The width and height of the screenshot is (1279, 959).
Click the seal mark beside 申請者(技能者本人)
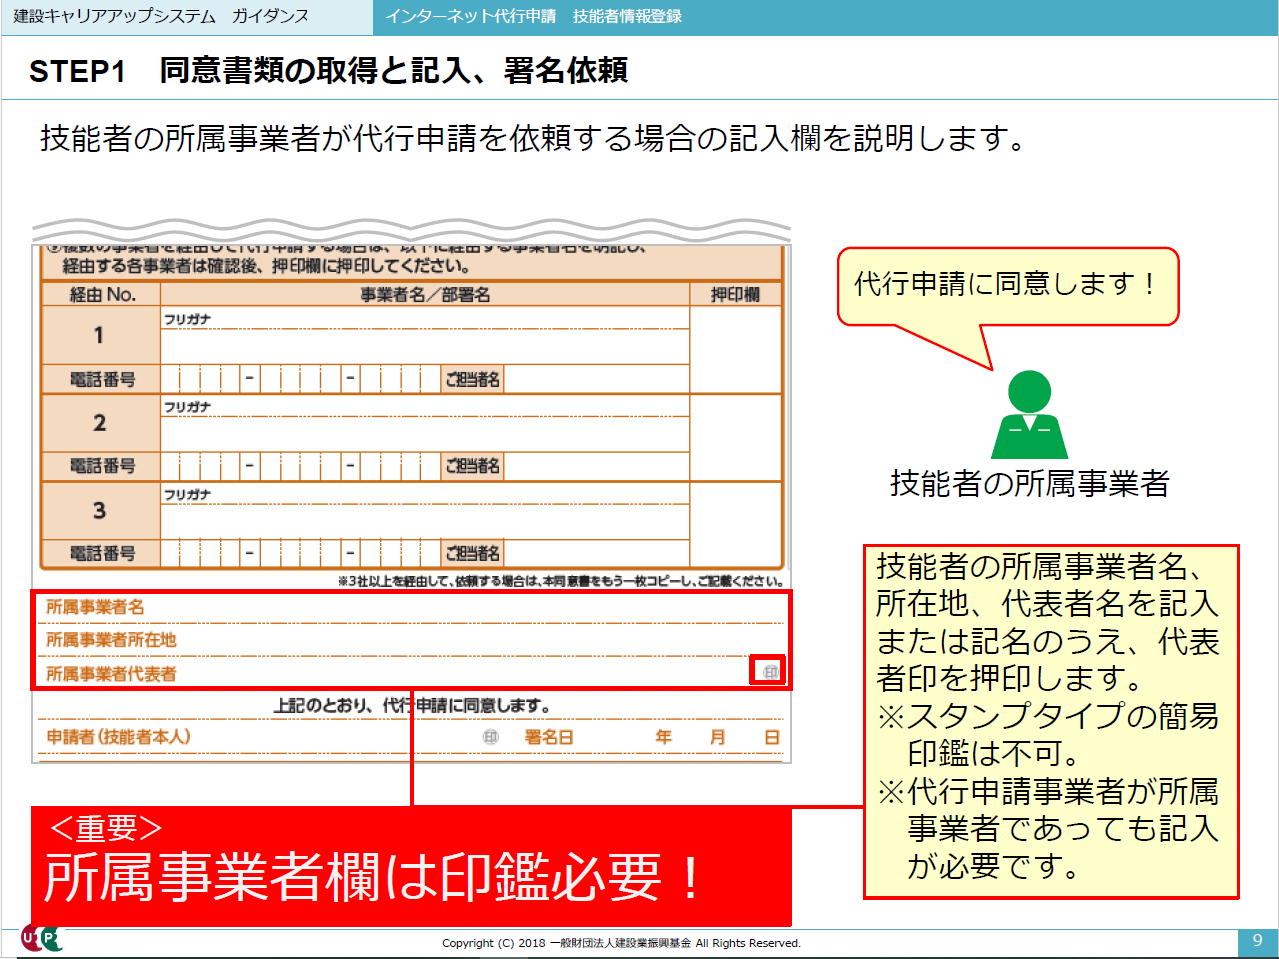(490, 737)
